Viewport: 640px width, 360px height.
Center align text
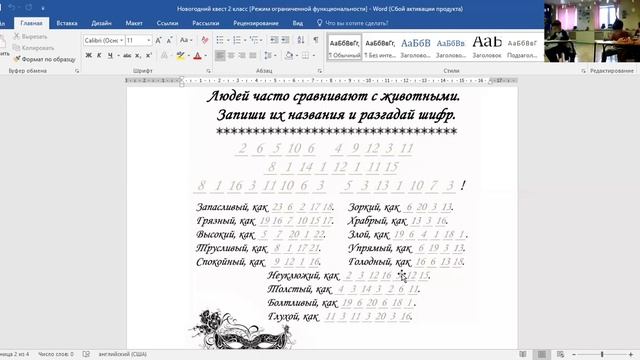point(231,56)
